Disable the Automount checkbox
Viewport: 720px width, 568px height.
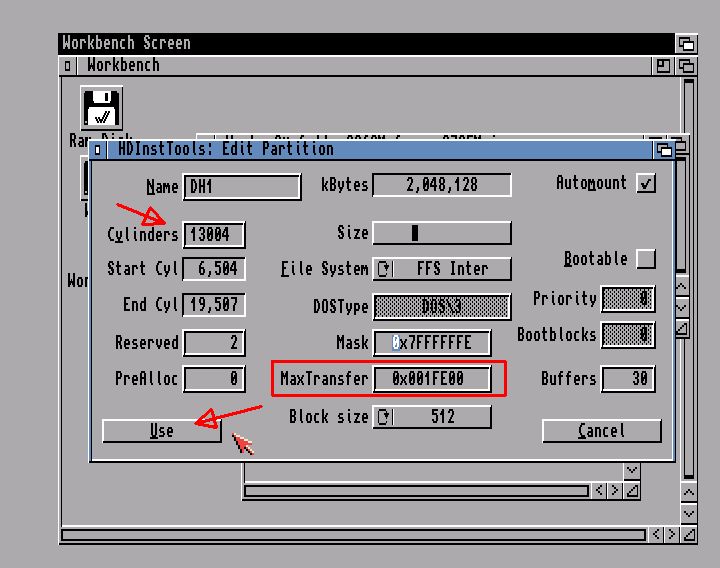pos(646,184)
